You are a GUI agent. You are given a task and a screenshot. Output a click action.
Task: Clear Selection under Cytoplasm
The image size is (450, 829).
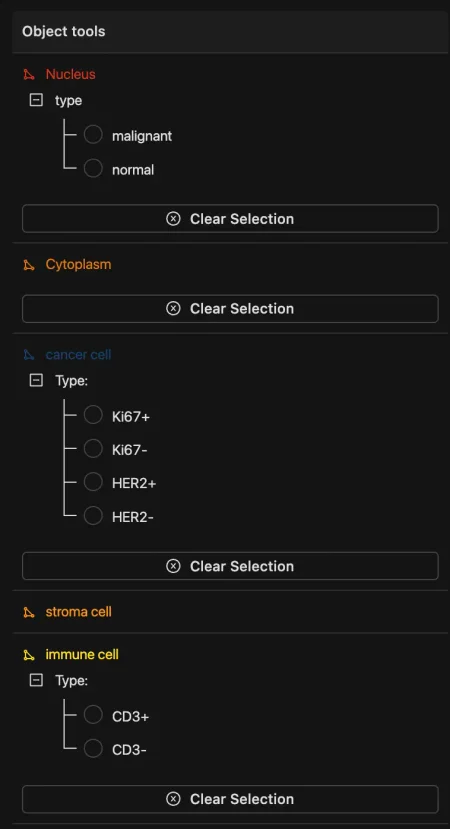[x=230, y=308]
